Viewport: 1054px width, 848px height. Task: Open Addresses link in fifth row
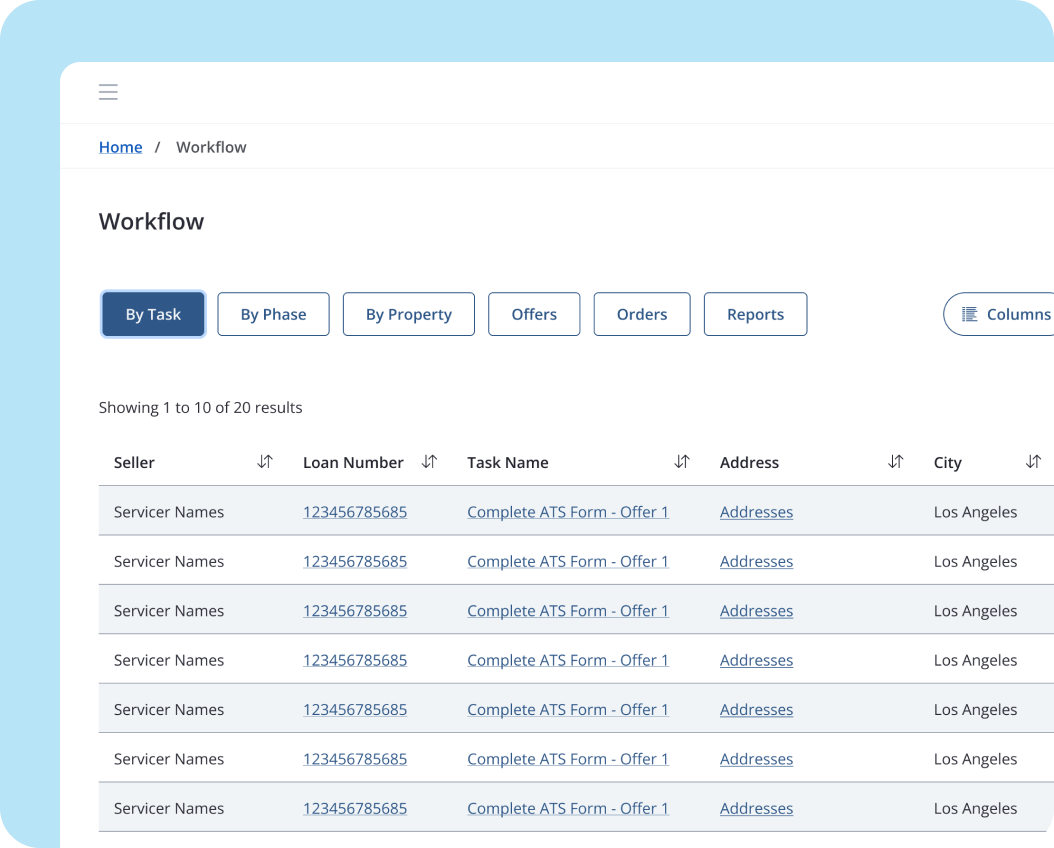tap(756, 710)
